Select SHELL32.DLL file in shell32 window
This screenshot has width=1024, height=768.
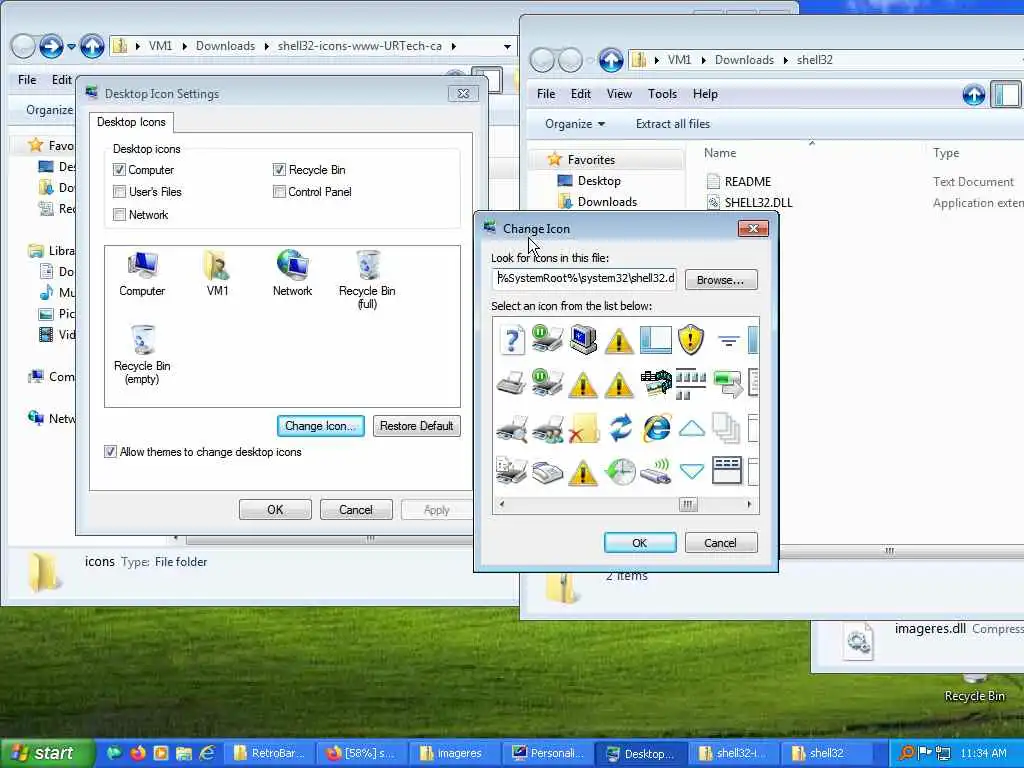click(x=748, y=202)
